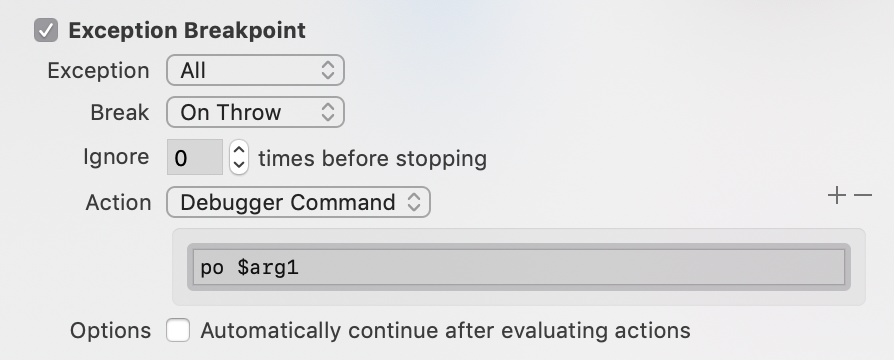Click the chevron arrows on the All popup
This screenshot has height=360, width=894.
tap(327, 70)
